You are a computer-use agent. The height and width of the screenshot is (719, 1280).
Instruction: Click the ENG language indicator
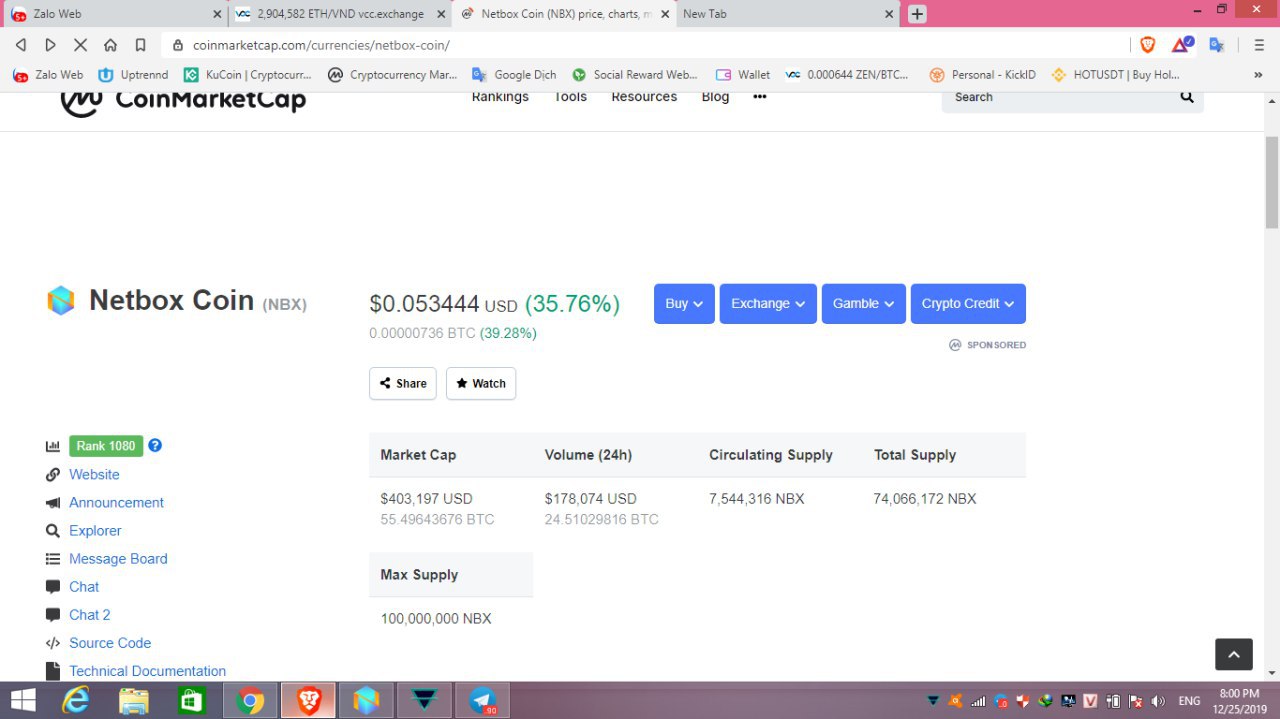(x=1189, y=701)
